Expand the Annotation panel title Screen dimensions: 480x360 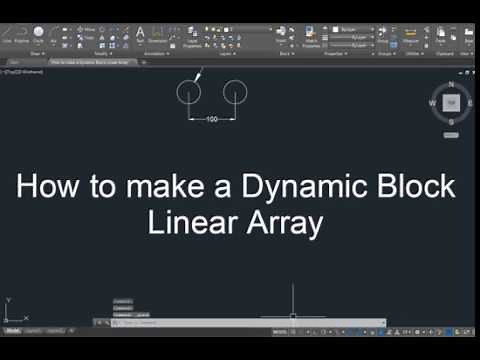tap(156, 53)
